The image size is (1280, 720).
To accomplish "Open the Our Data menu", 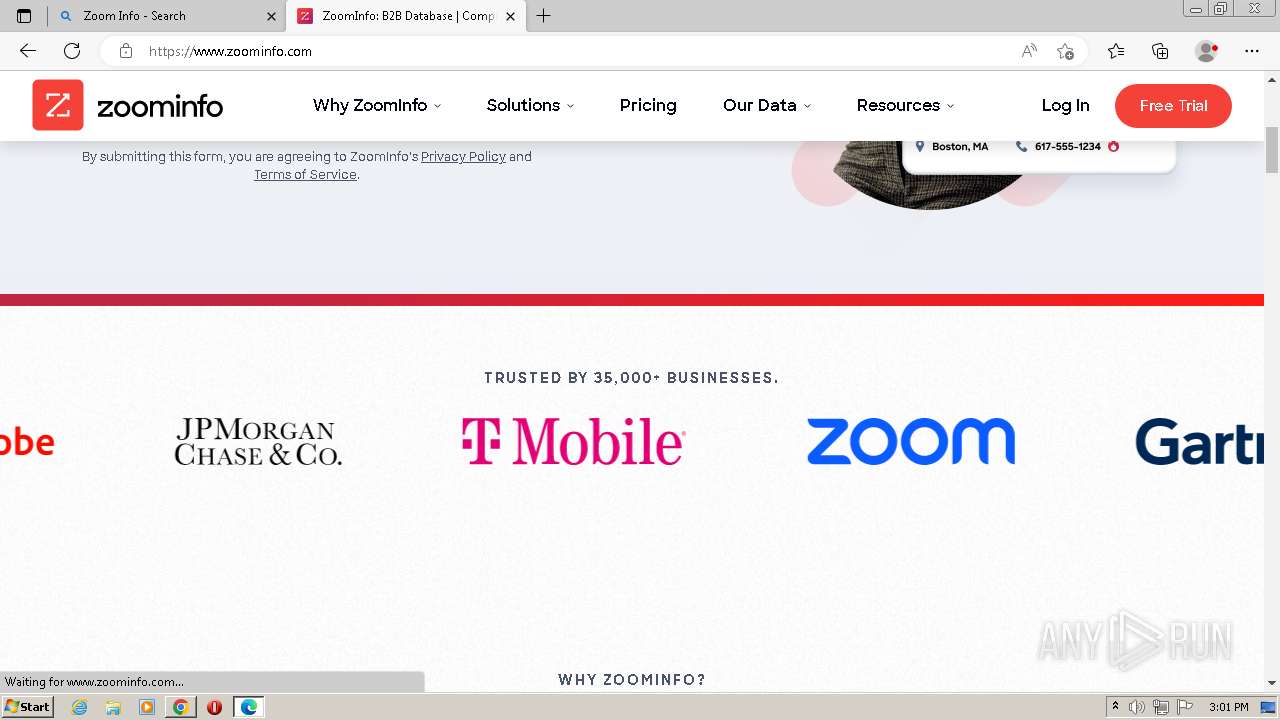I will click(767, 105).
